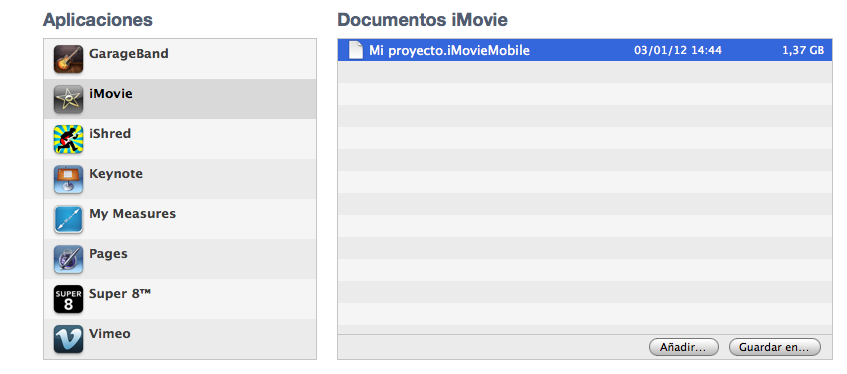Image resolution: width=847 pixels, height=374 pixels.
Task: Click the Añadir... button
Action: point(684,348)
